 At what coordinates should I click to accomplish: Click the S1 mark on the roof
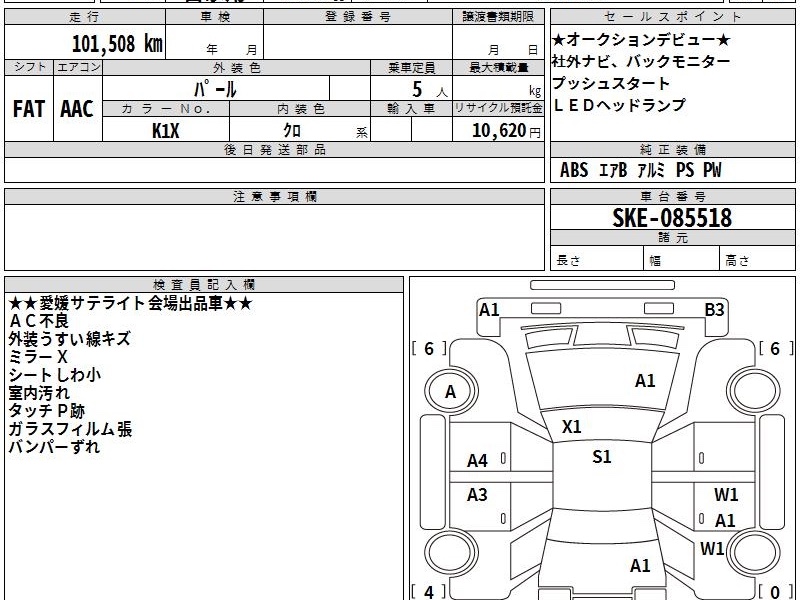point(602,457)
